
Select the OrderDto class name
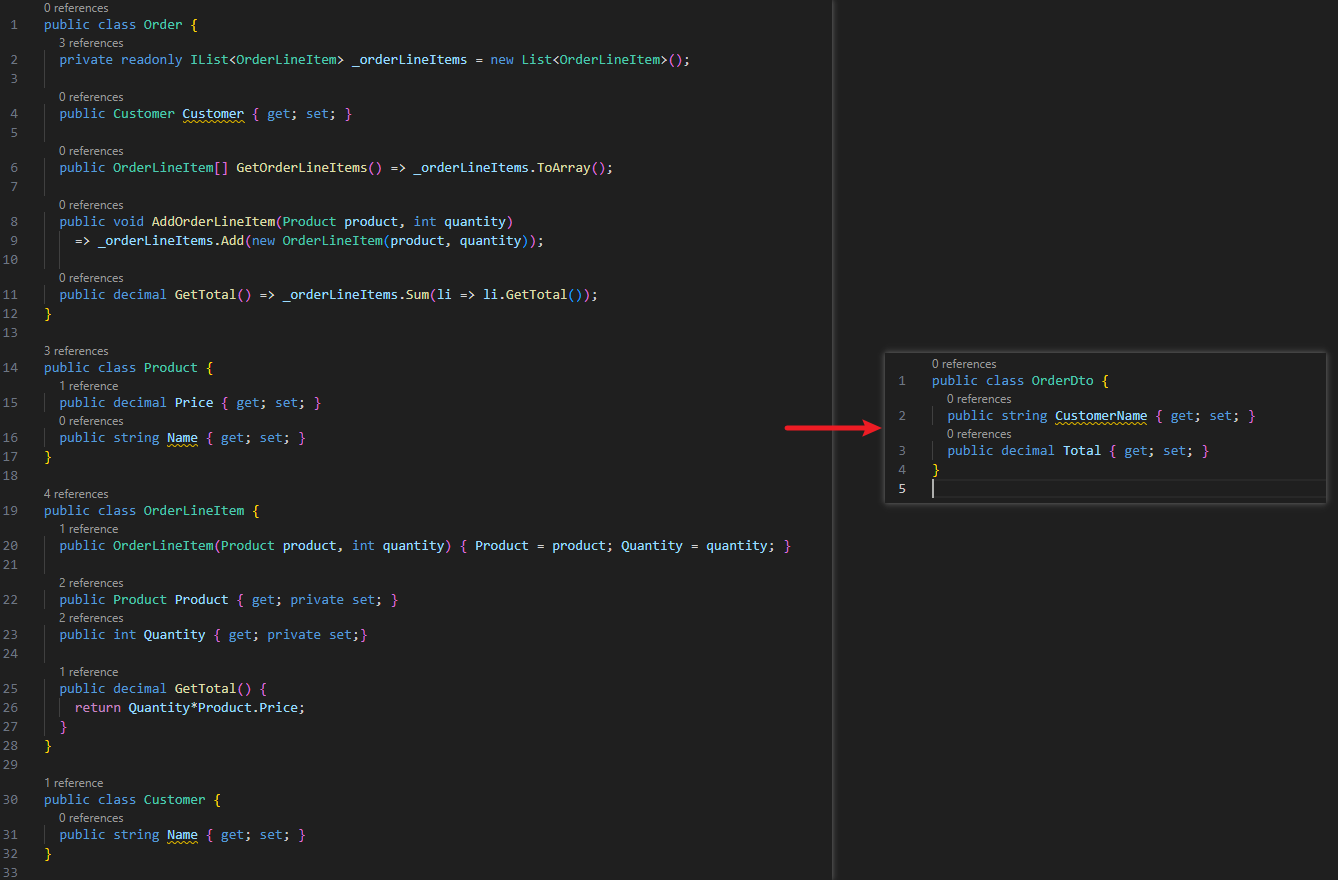tap(1062, 381)
